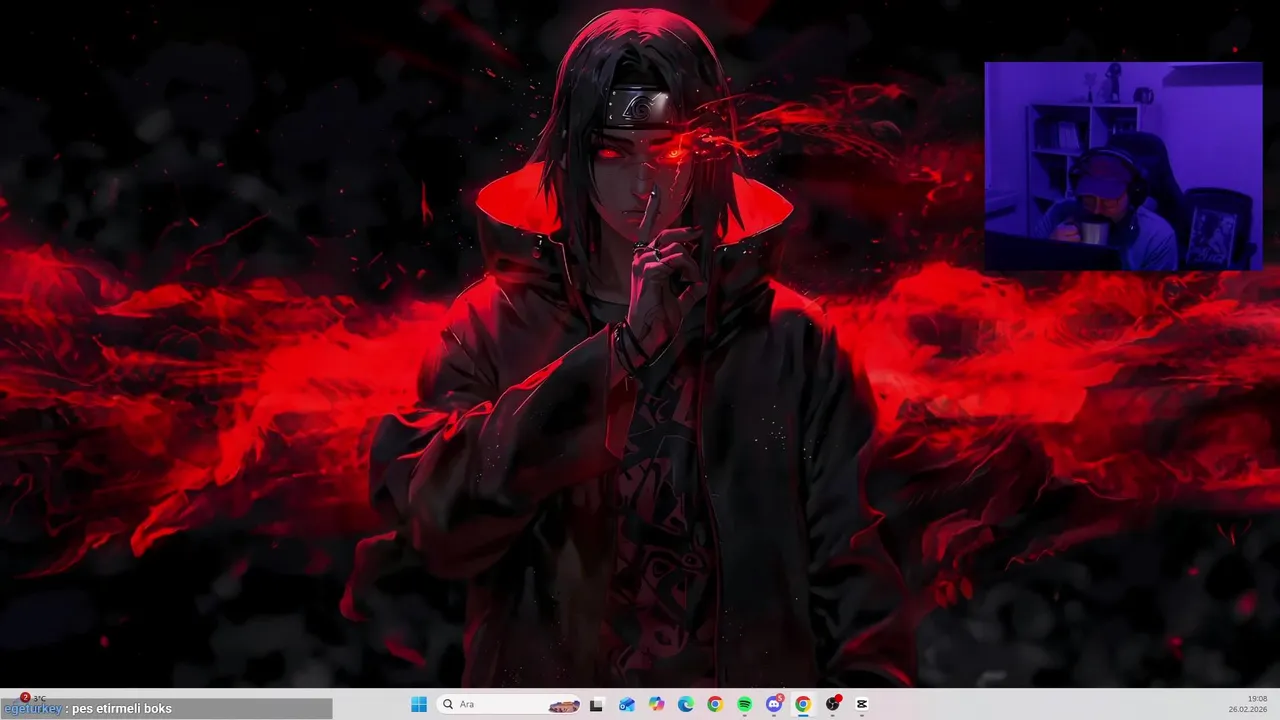Open Spotify from the taskbar
This screenshot has width=1280, height=720.
[745, 704]
